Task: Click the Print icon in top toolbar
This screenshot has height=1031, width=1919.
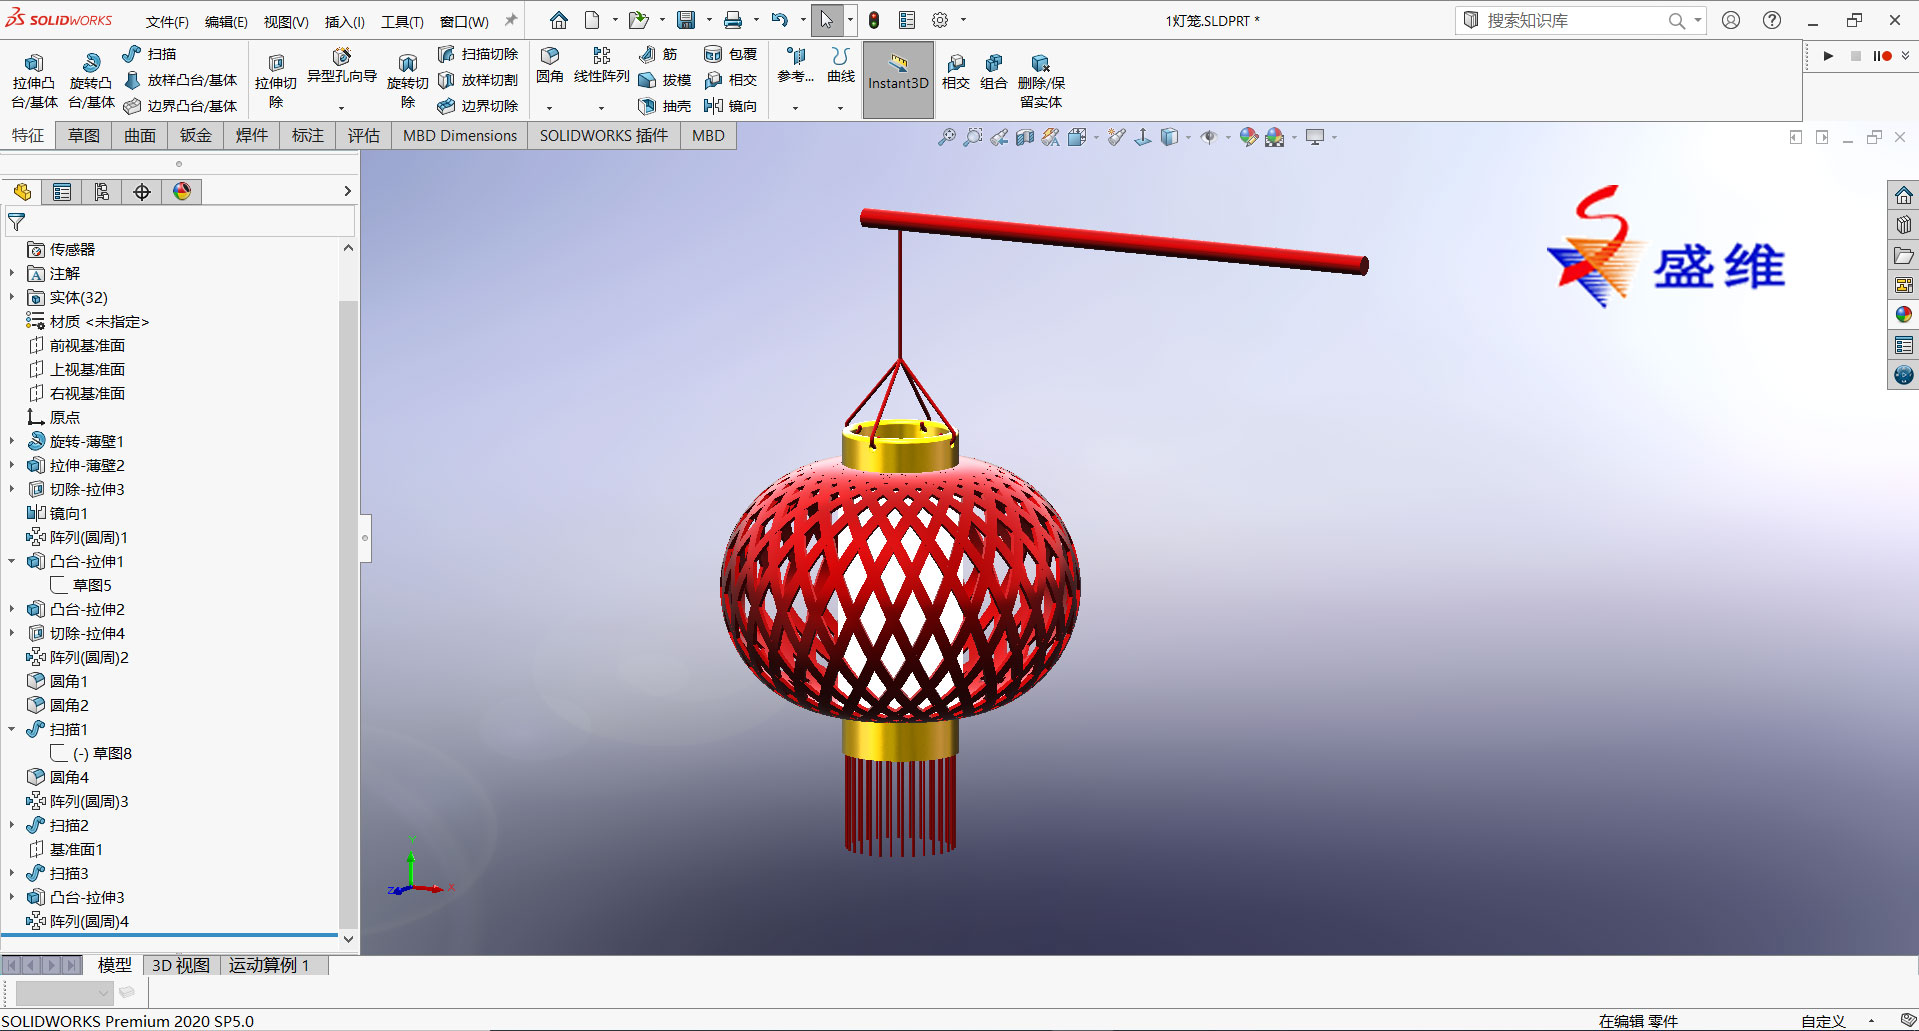Action: (x=733, y=20)
